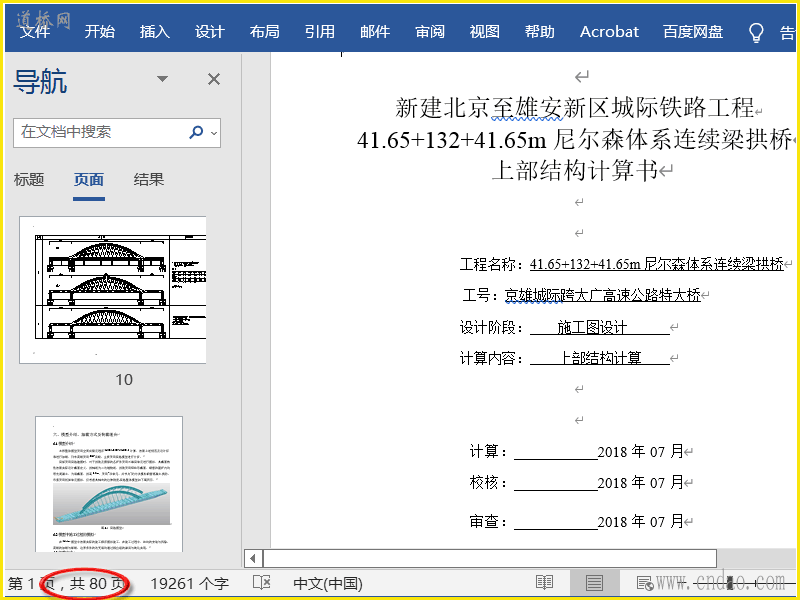This screenshot has height=600, width=800.
Task: Change language 中文(中国) in status bar
Action: (328, 583)
